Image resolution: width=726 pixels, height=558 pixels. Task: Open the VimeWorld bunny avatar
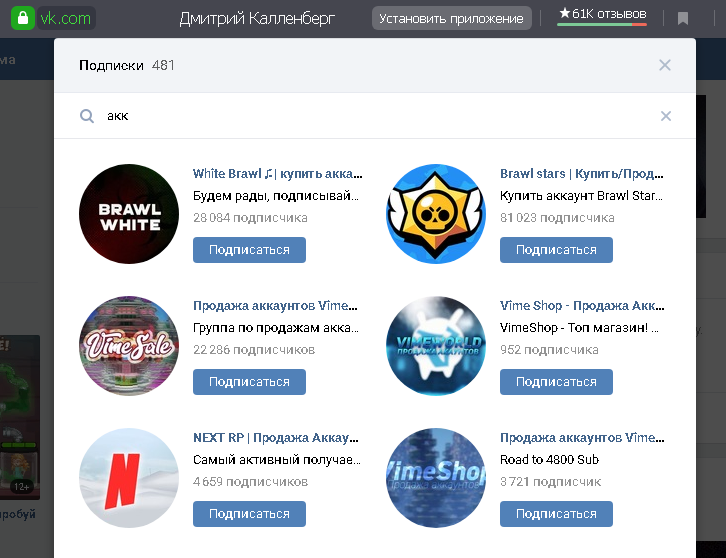click(x=436, y=346)
